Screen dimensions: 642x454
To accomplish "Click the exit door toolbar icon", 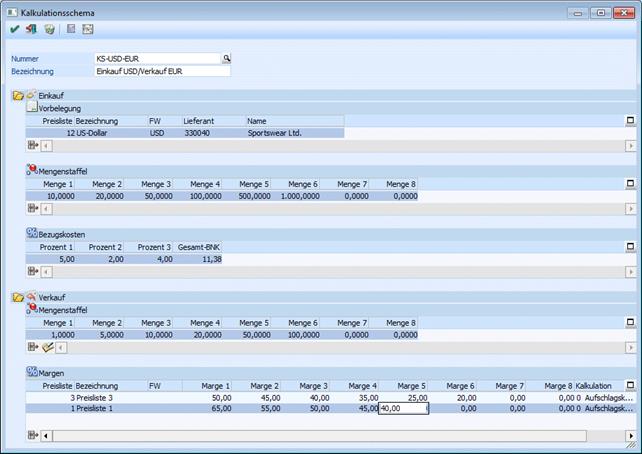I will 31,30.
